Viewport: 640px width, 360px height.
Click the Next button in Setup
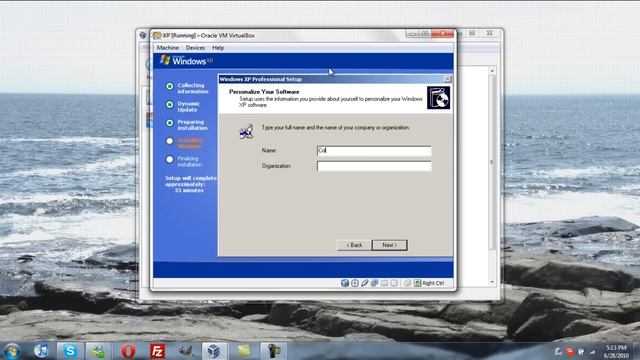390,245
